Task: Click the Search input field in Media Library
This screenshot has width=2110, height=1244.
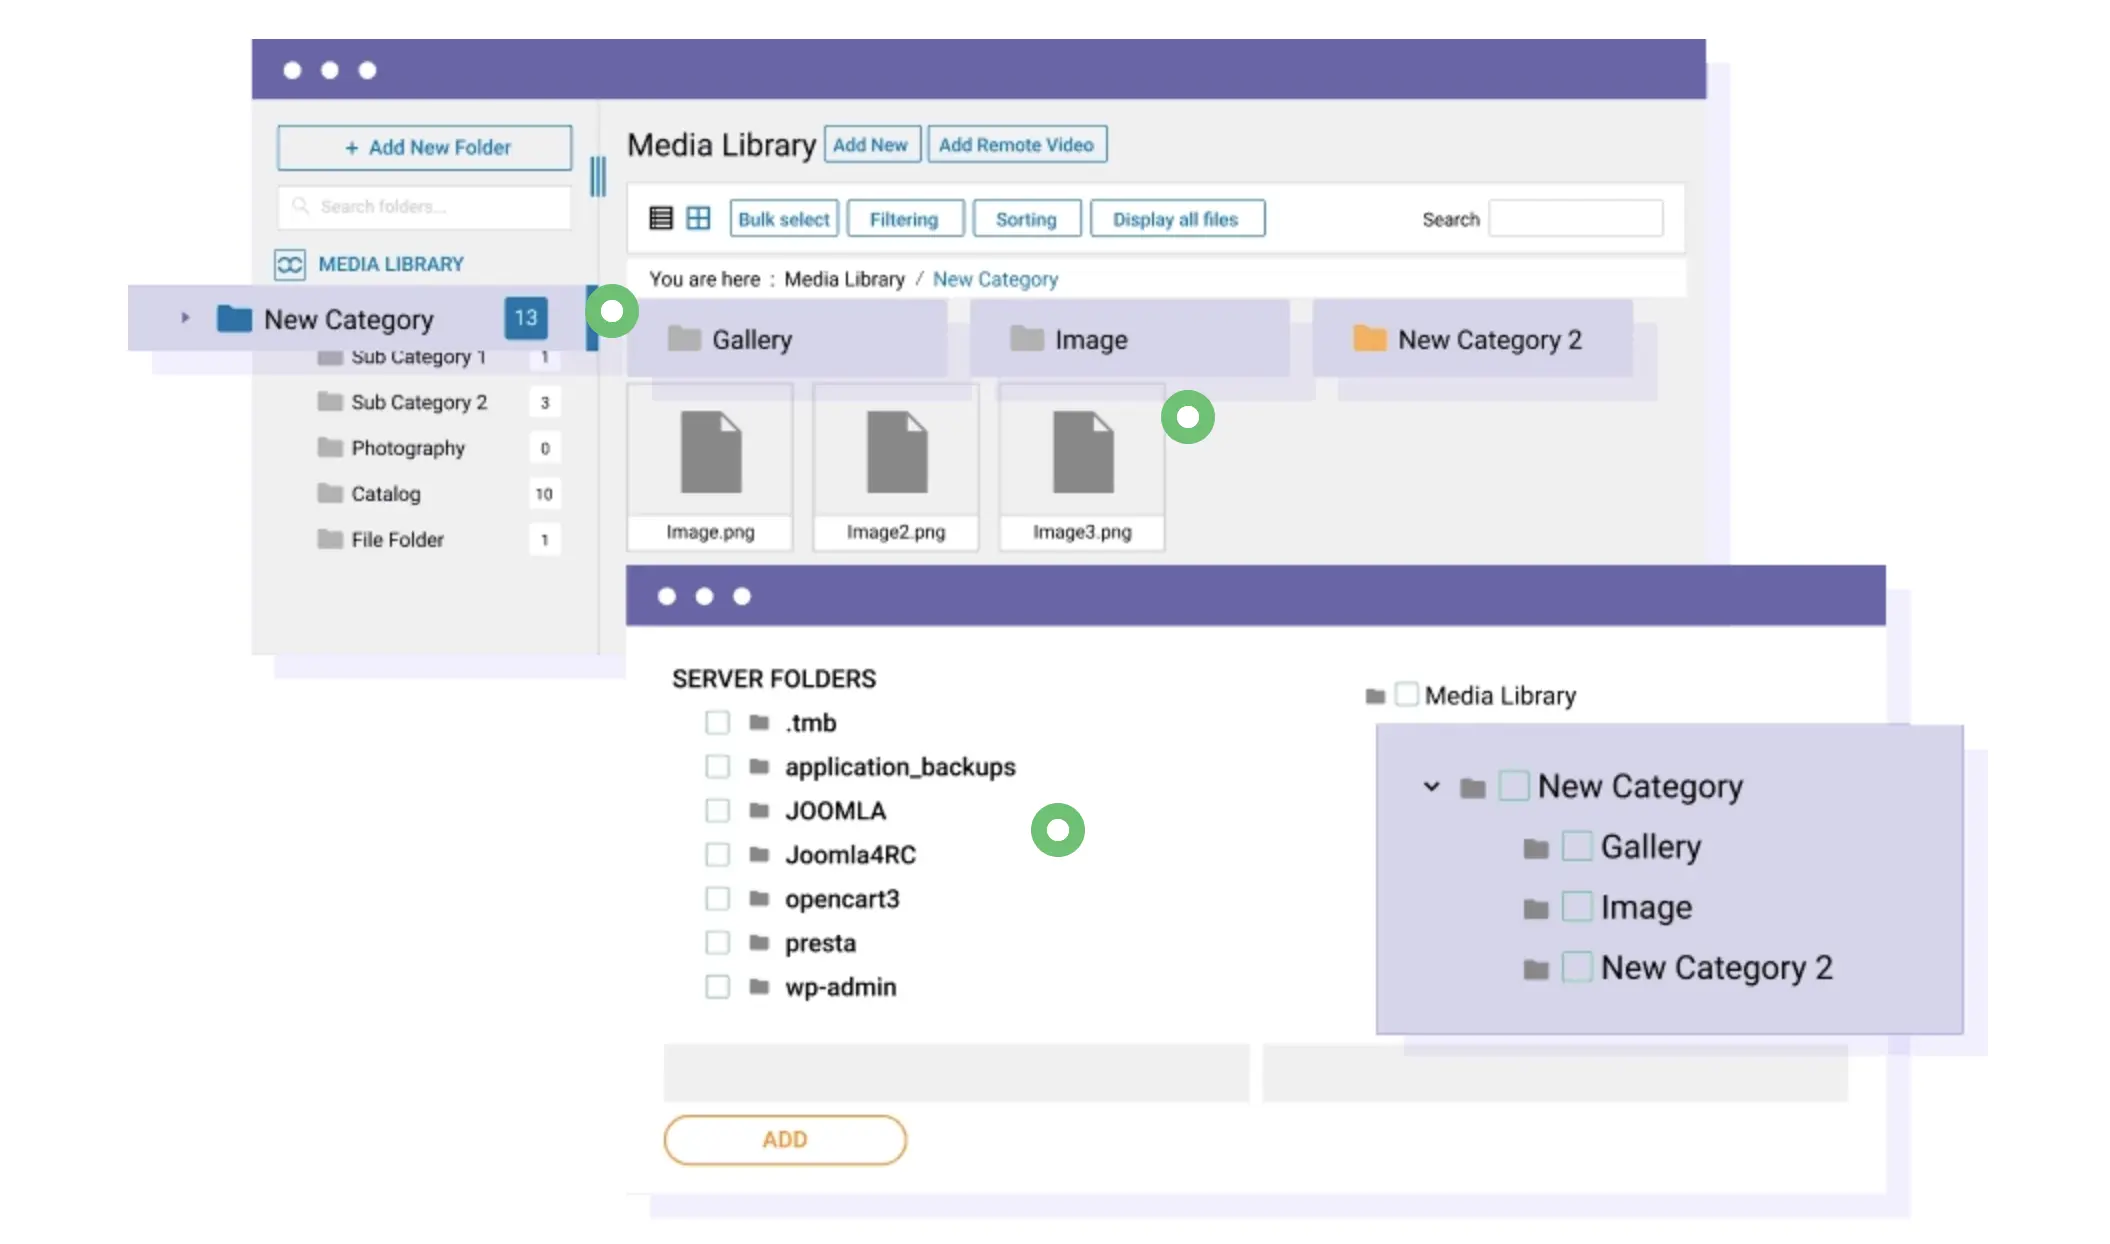Action: pyautogui.click(x=1575, y=219)
